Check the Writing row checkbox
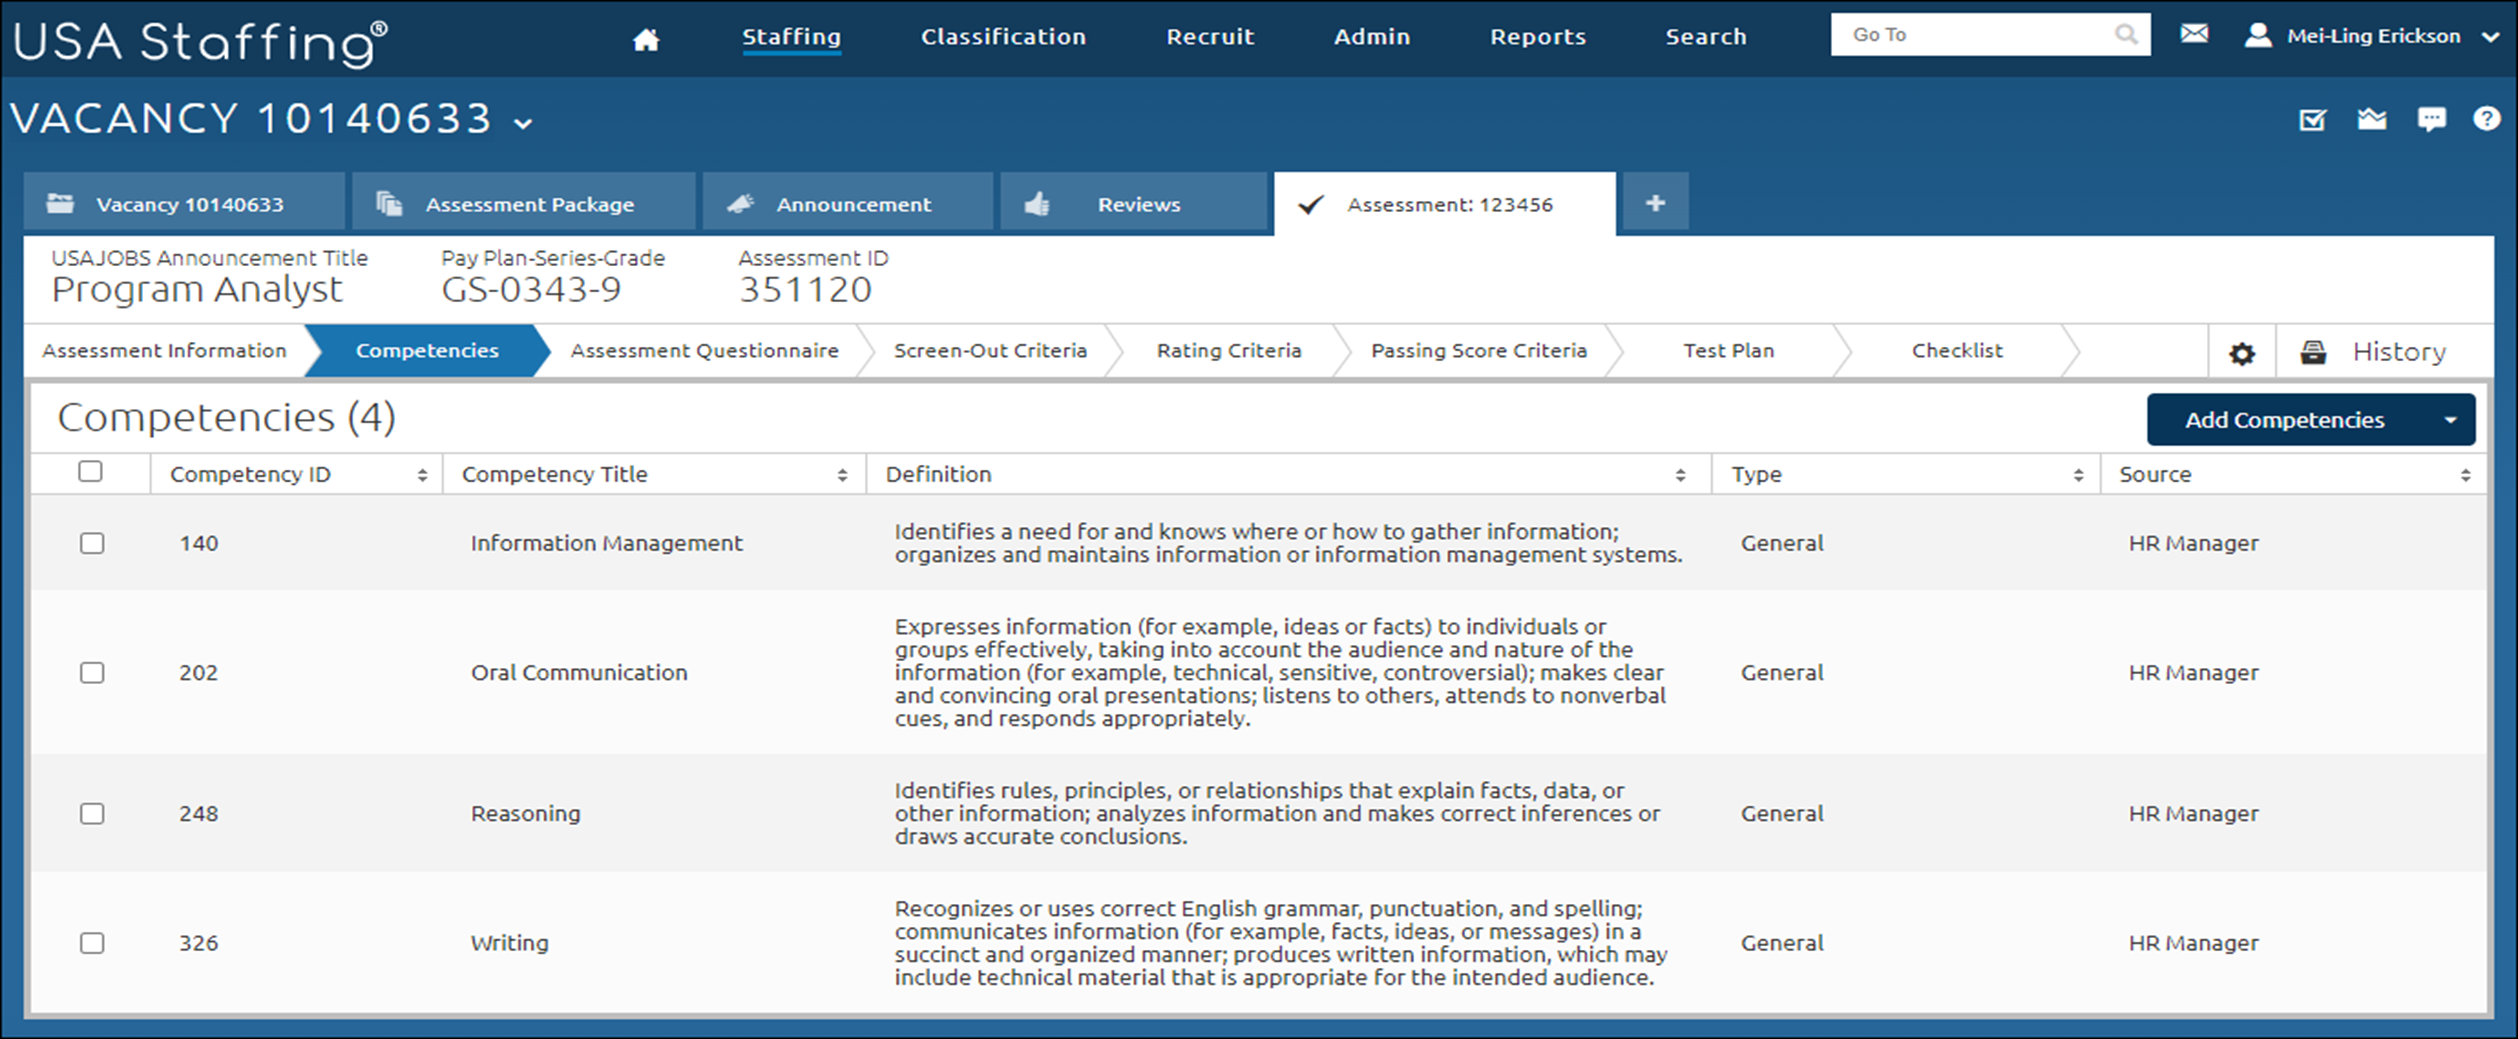This screenshot has width=2518, height=1039. (92, 942)
